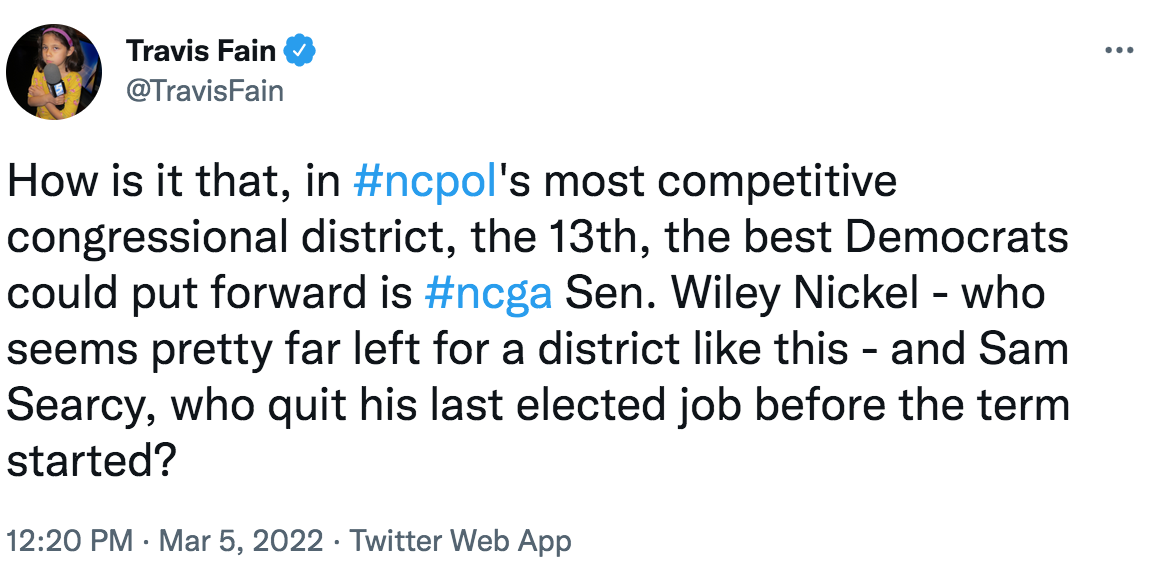The image size is (1164, 586).
Task: Open the three-dot more options menu
Action: pyautogui.click(x=1117, y=51)
